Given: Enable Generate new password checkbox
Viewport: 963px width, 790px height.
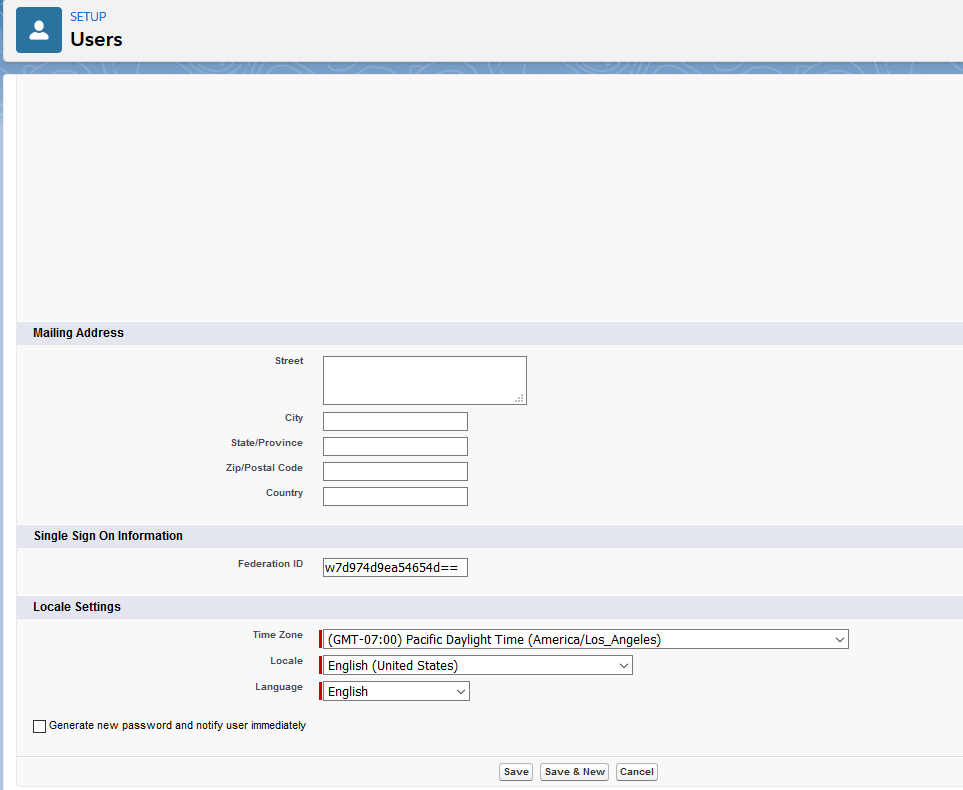Looking at the screenshot, I should [x=39, y=726].
